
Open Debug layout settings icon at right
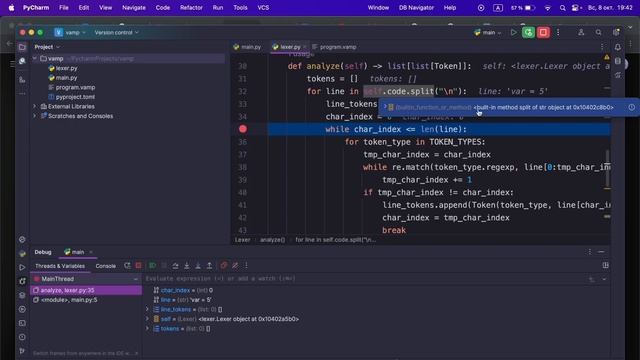(605, 265)
